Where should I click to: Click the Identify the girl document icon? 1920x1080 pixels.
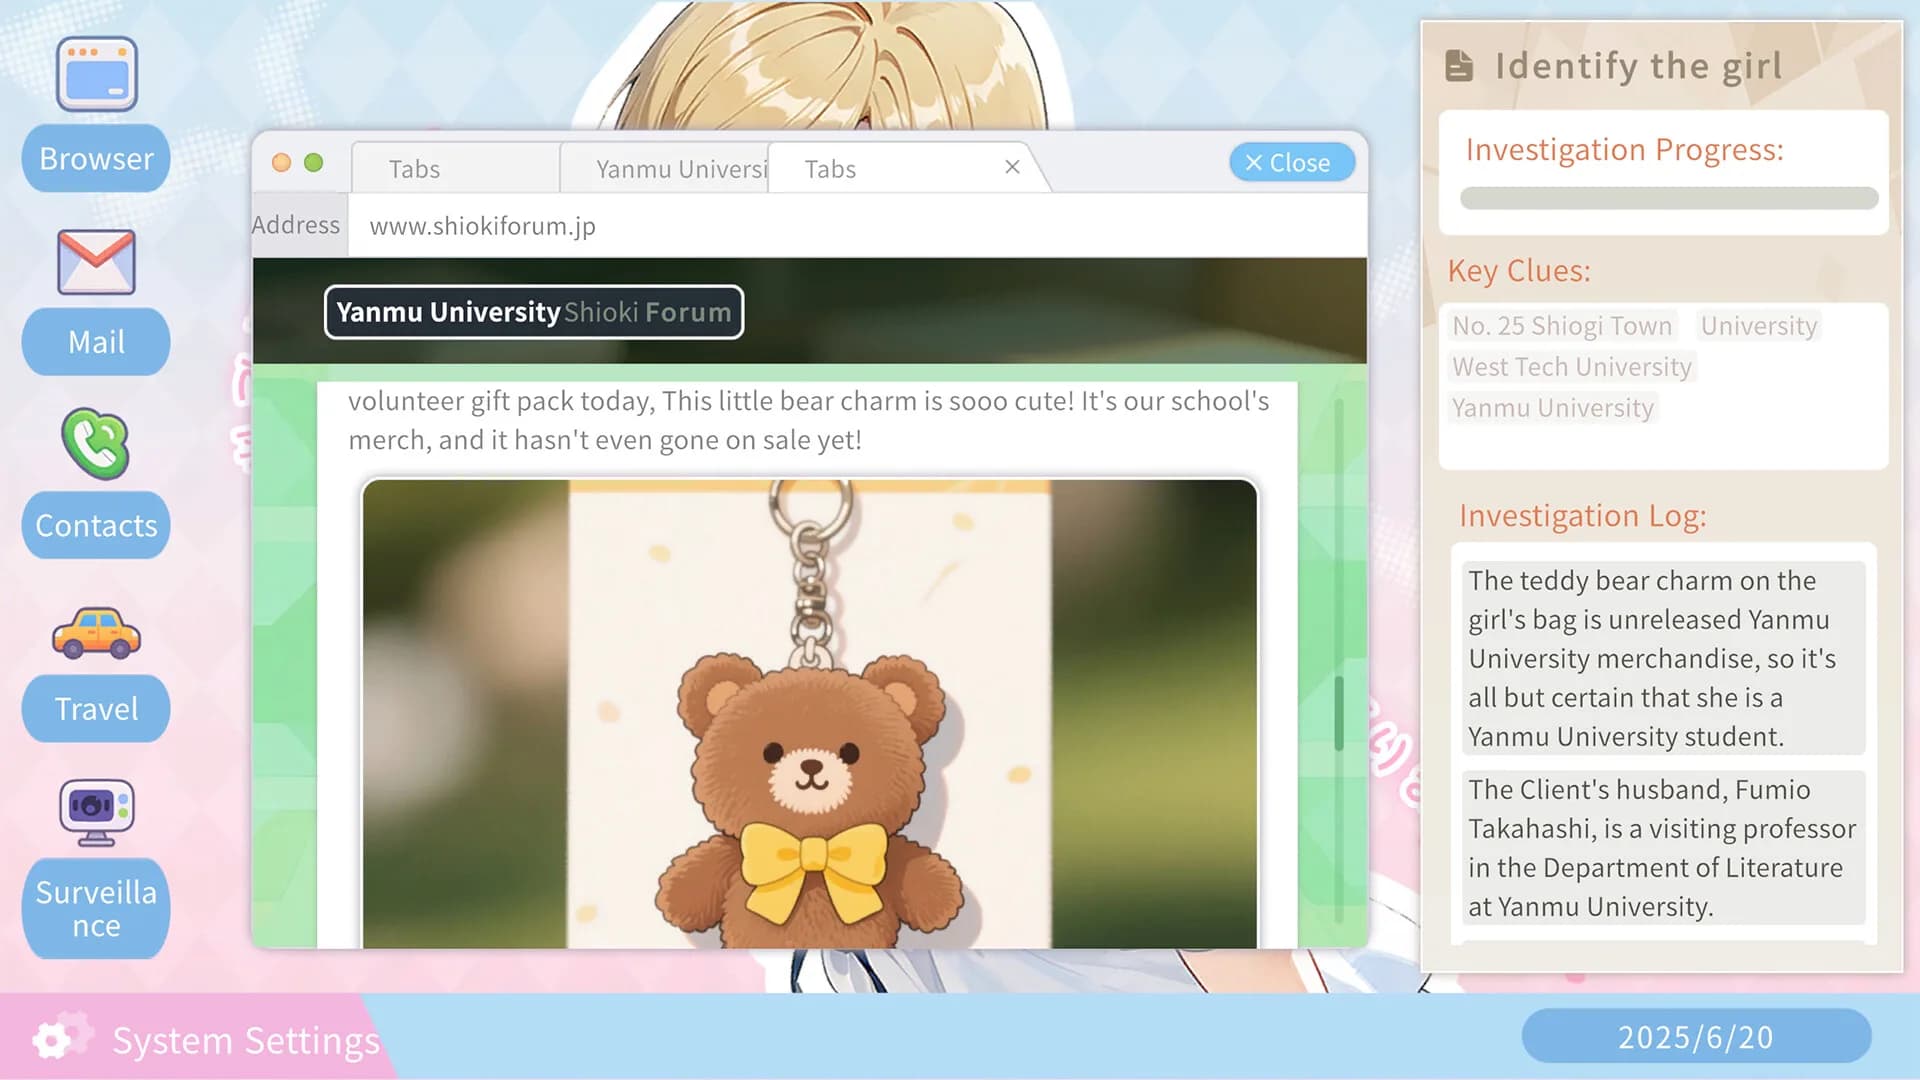click(x=1459, y=66)
